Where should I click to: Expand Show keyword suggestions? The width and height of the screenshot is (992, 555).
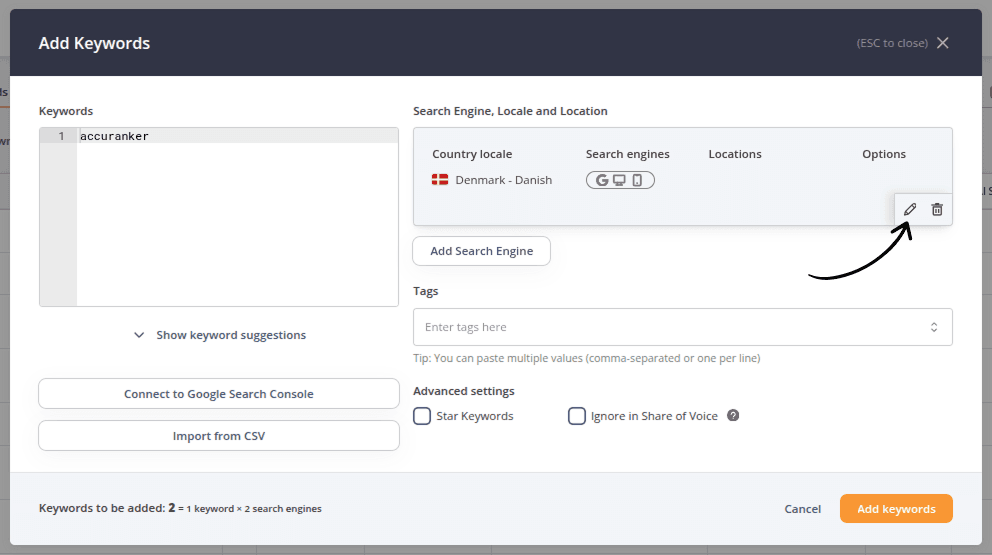pyautogui.click(x=219, y=335)
